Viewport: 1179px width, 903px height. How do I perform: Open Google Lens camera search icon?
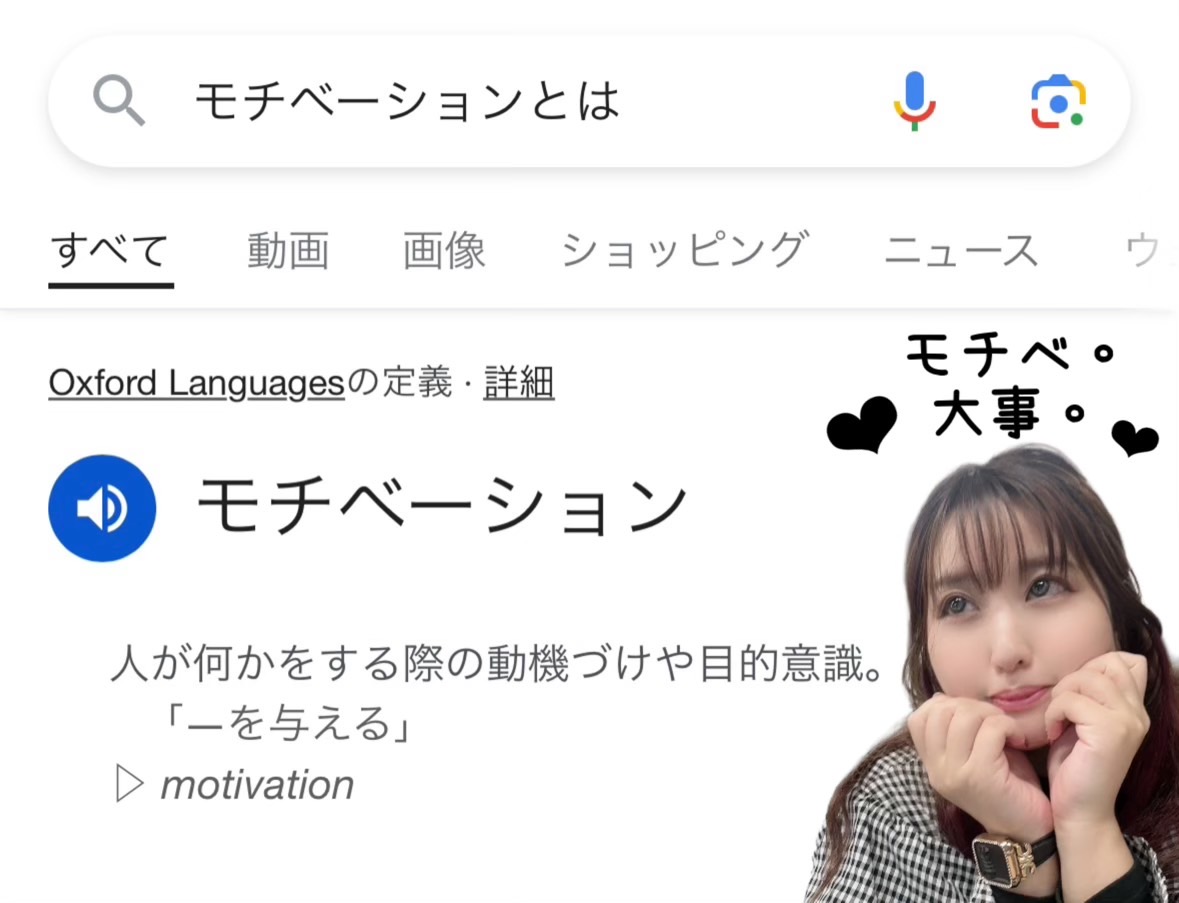click(x=1058, y=102)
